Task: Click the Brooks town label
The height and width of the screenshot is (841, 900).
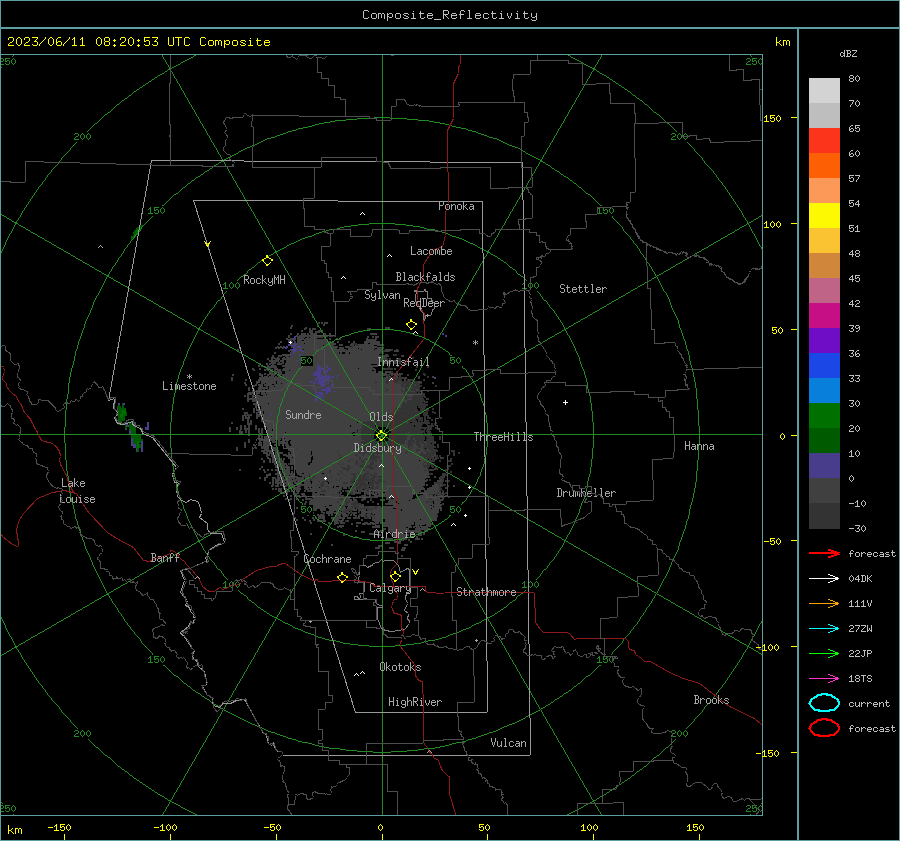Action: click(711, 700)
